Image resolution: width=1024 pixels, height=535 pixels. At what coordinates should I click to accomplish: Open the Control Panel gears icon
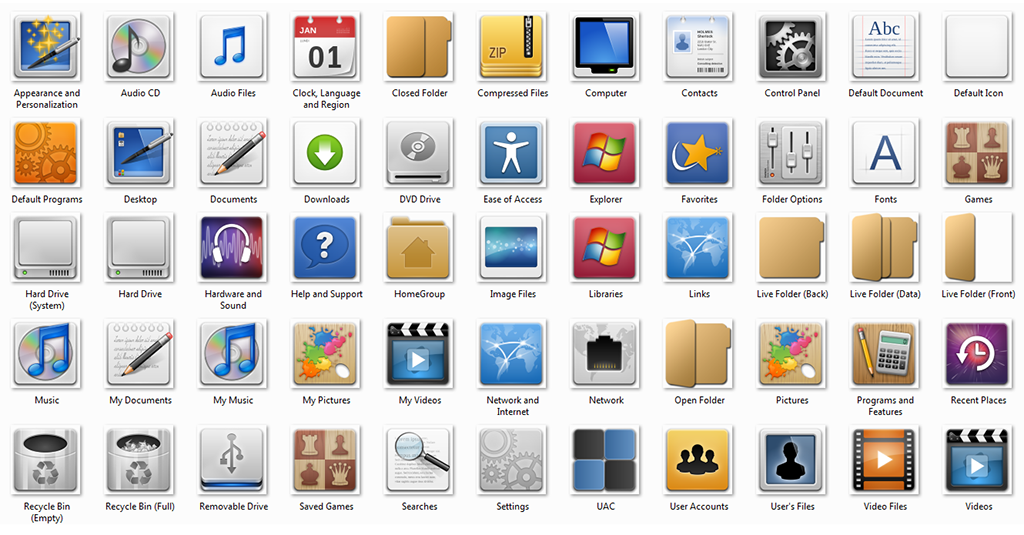(x=792, y=47)
